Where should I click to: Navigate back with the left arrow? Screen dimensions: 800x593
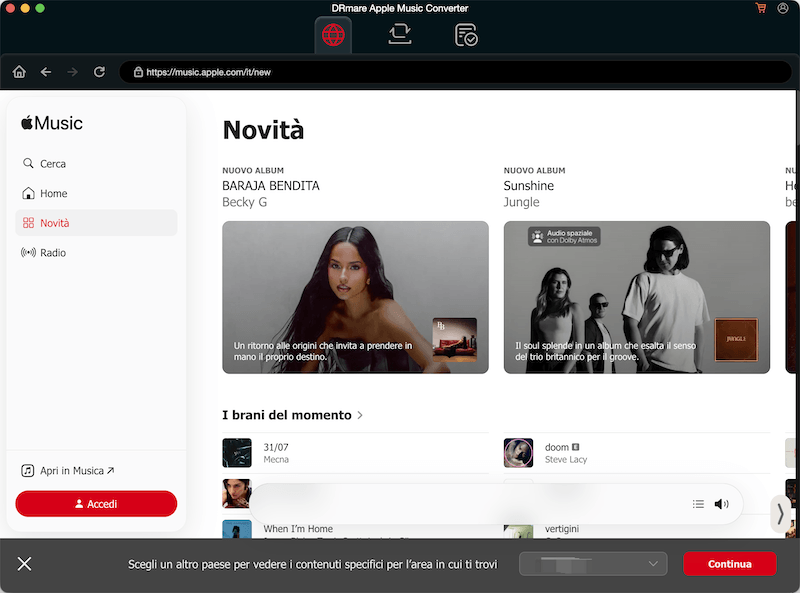46,72
